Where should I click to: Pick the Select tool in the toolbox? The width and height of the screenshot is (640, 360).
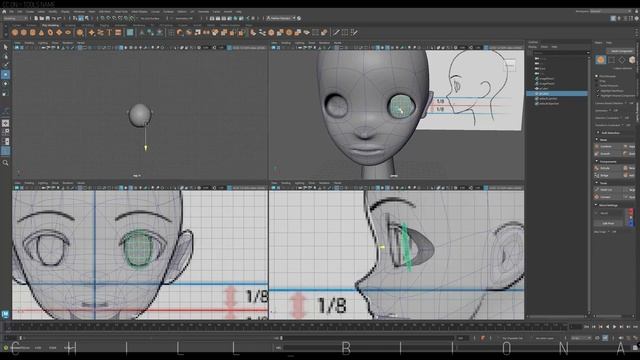click(5, 47)
